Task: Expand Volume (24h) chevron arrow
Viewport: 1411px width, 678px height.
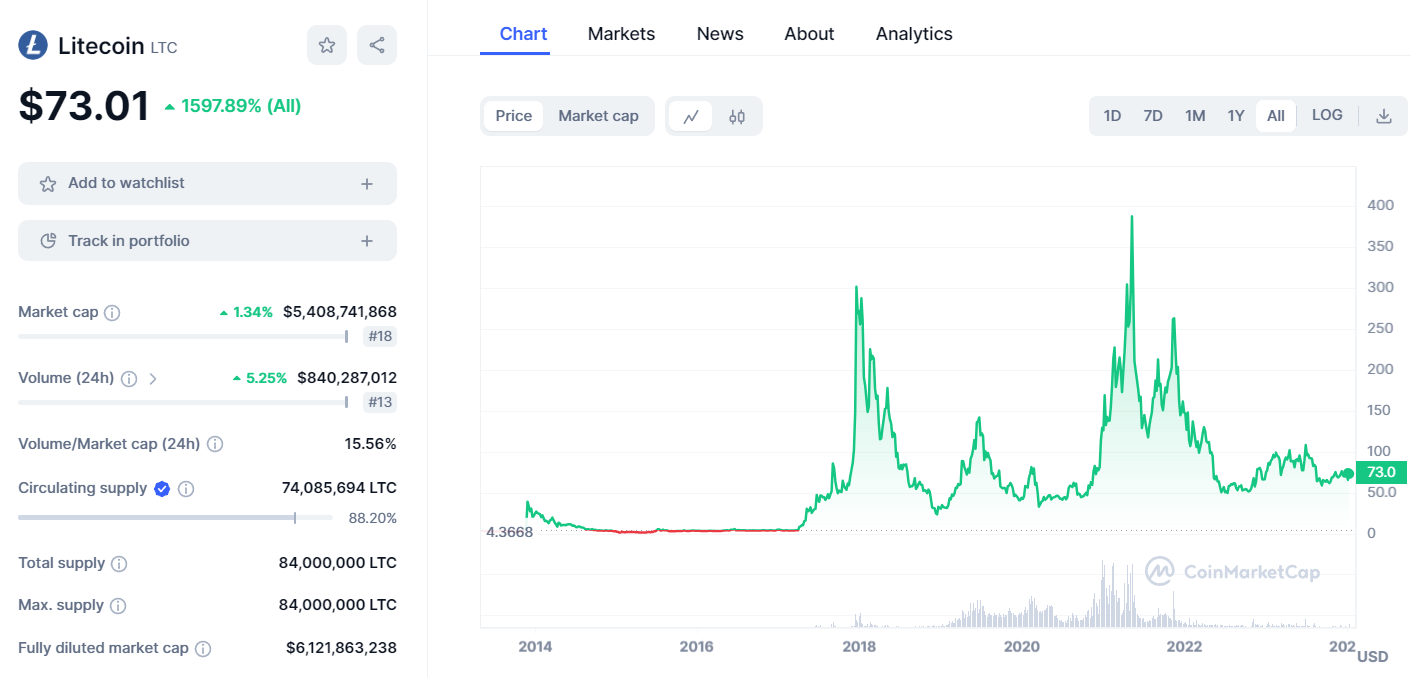Action: [153, 379]
